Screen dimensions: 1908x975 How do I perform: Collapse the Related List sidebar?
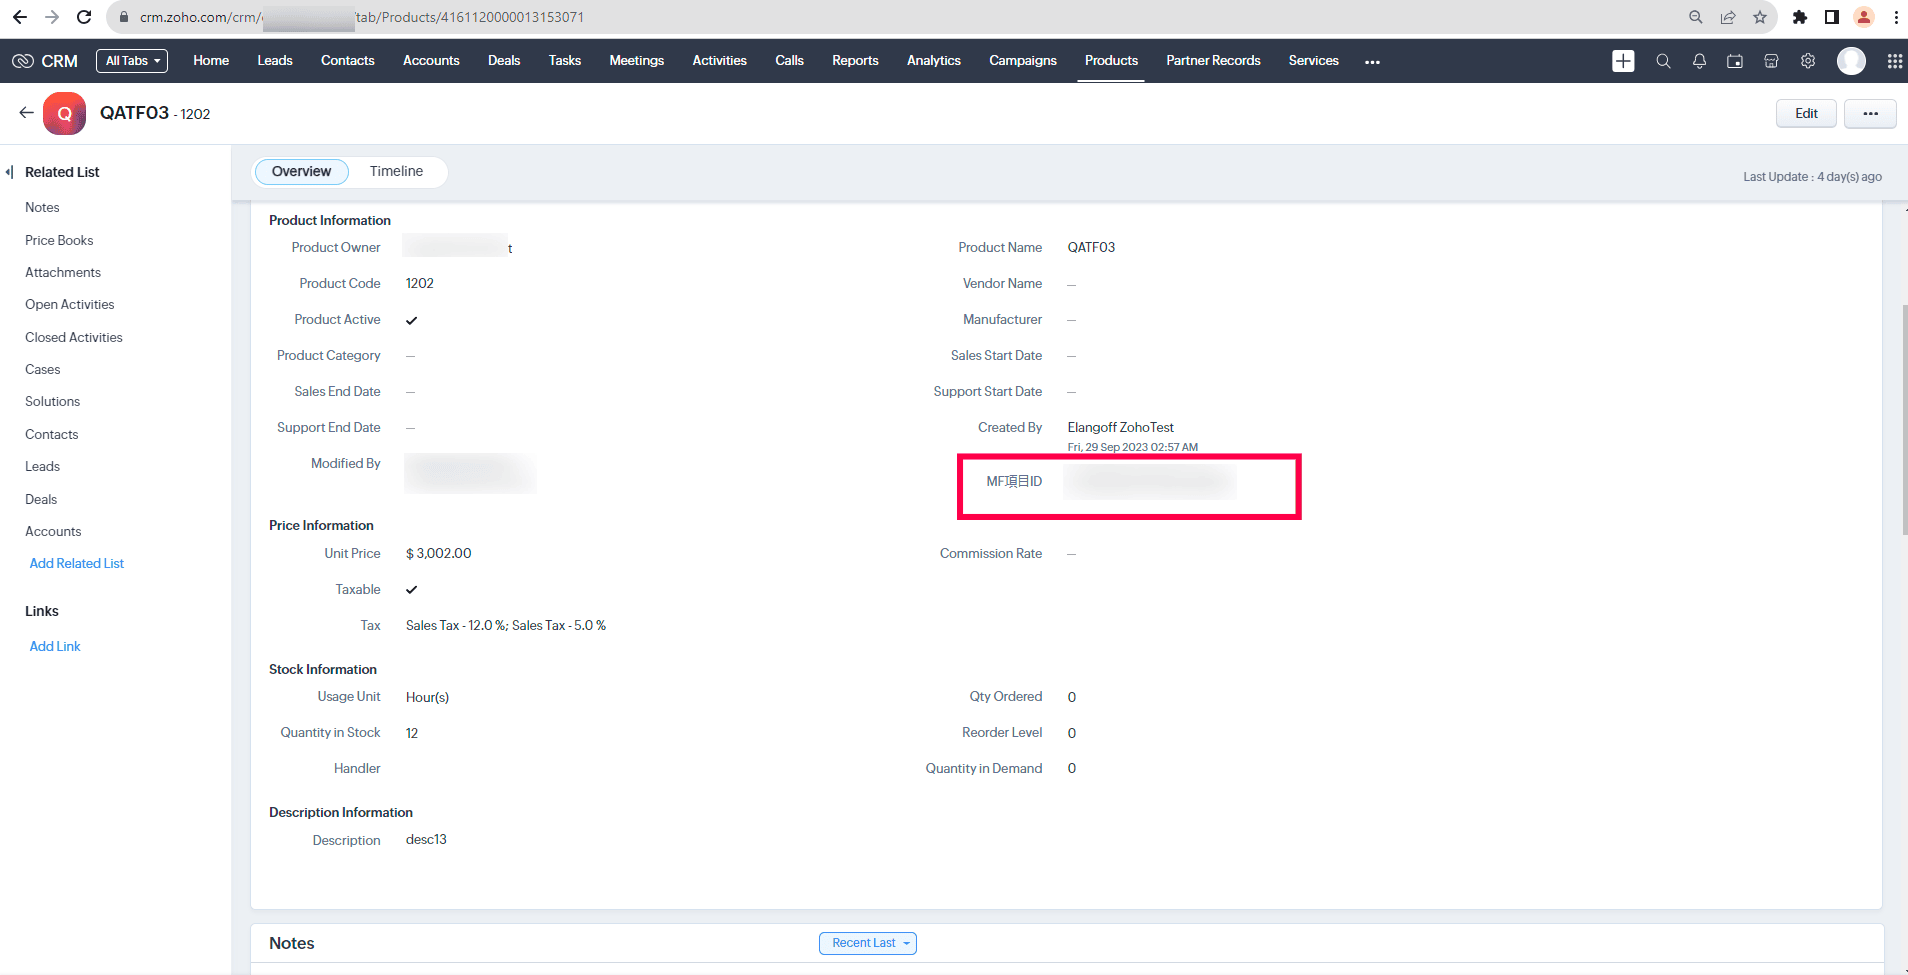tap(10, 172)
